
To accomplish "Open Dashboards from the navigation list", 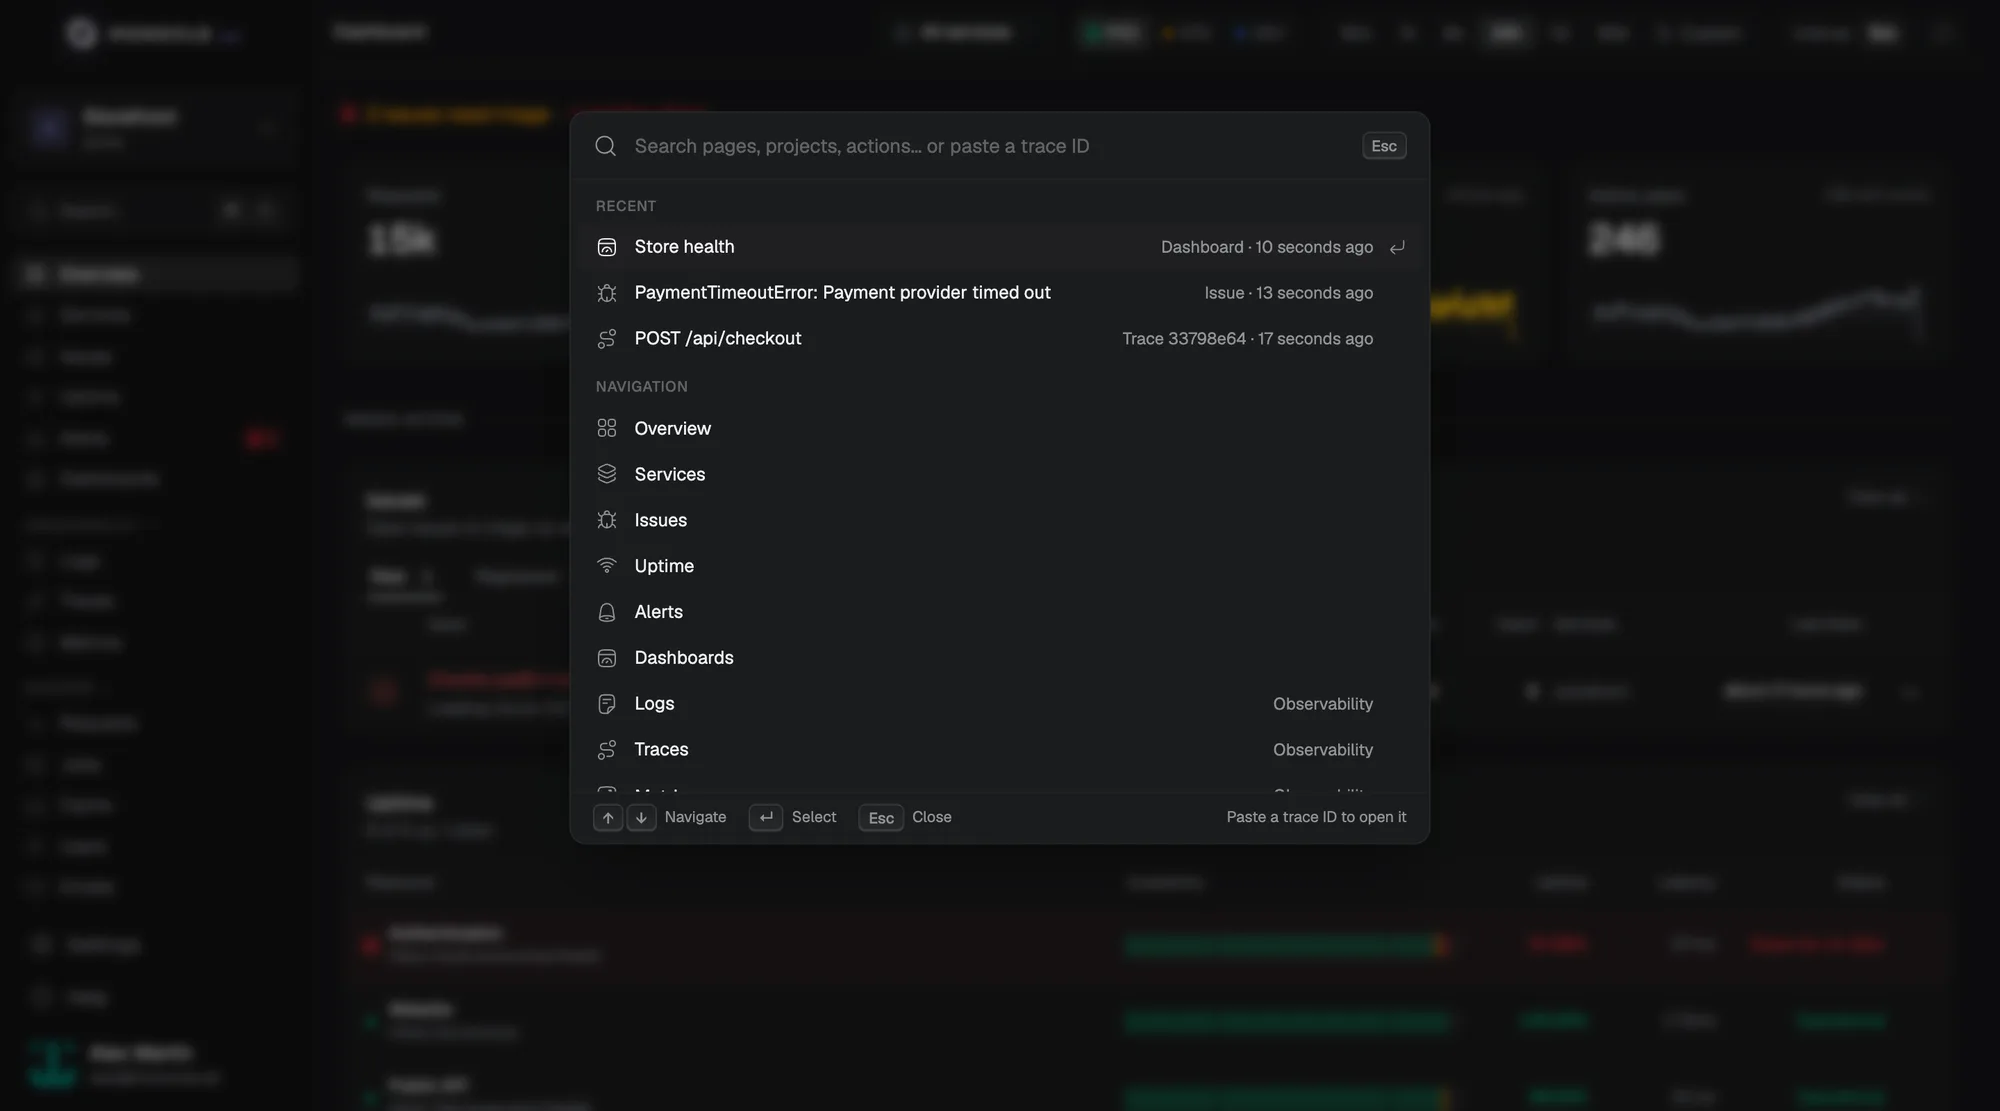I will pyautogui.click(x=1000, y=658).
